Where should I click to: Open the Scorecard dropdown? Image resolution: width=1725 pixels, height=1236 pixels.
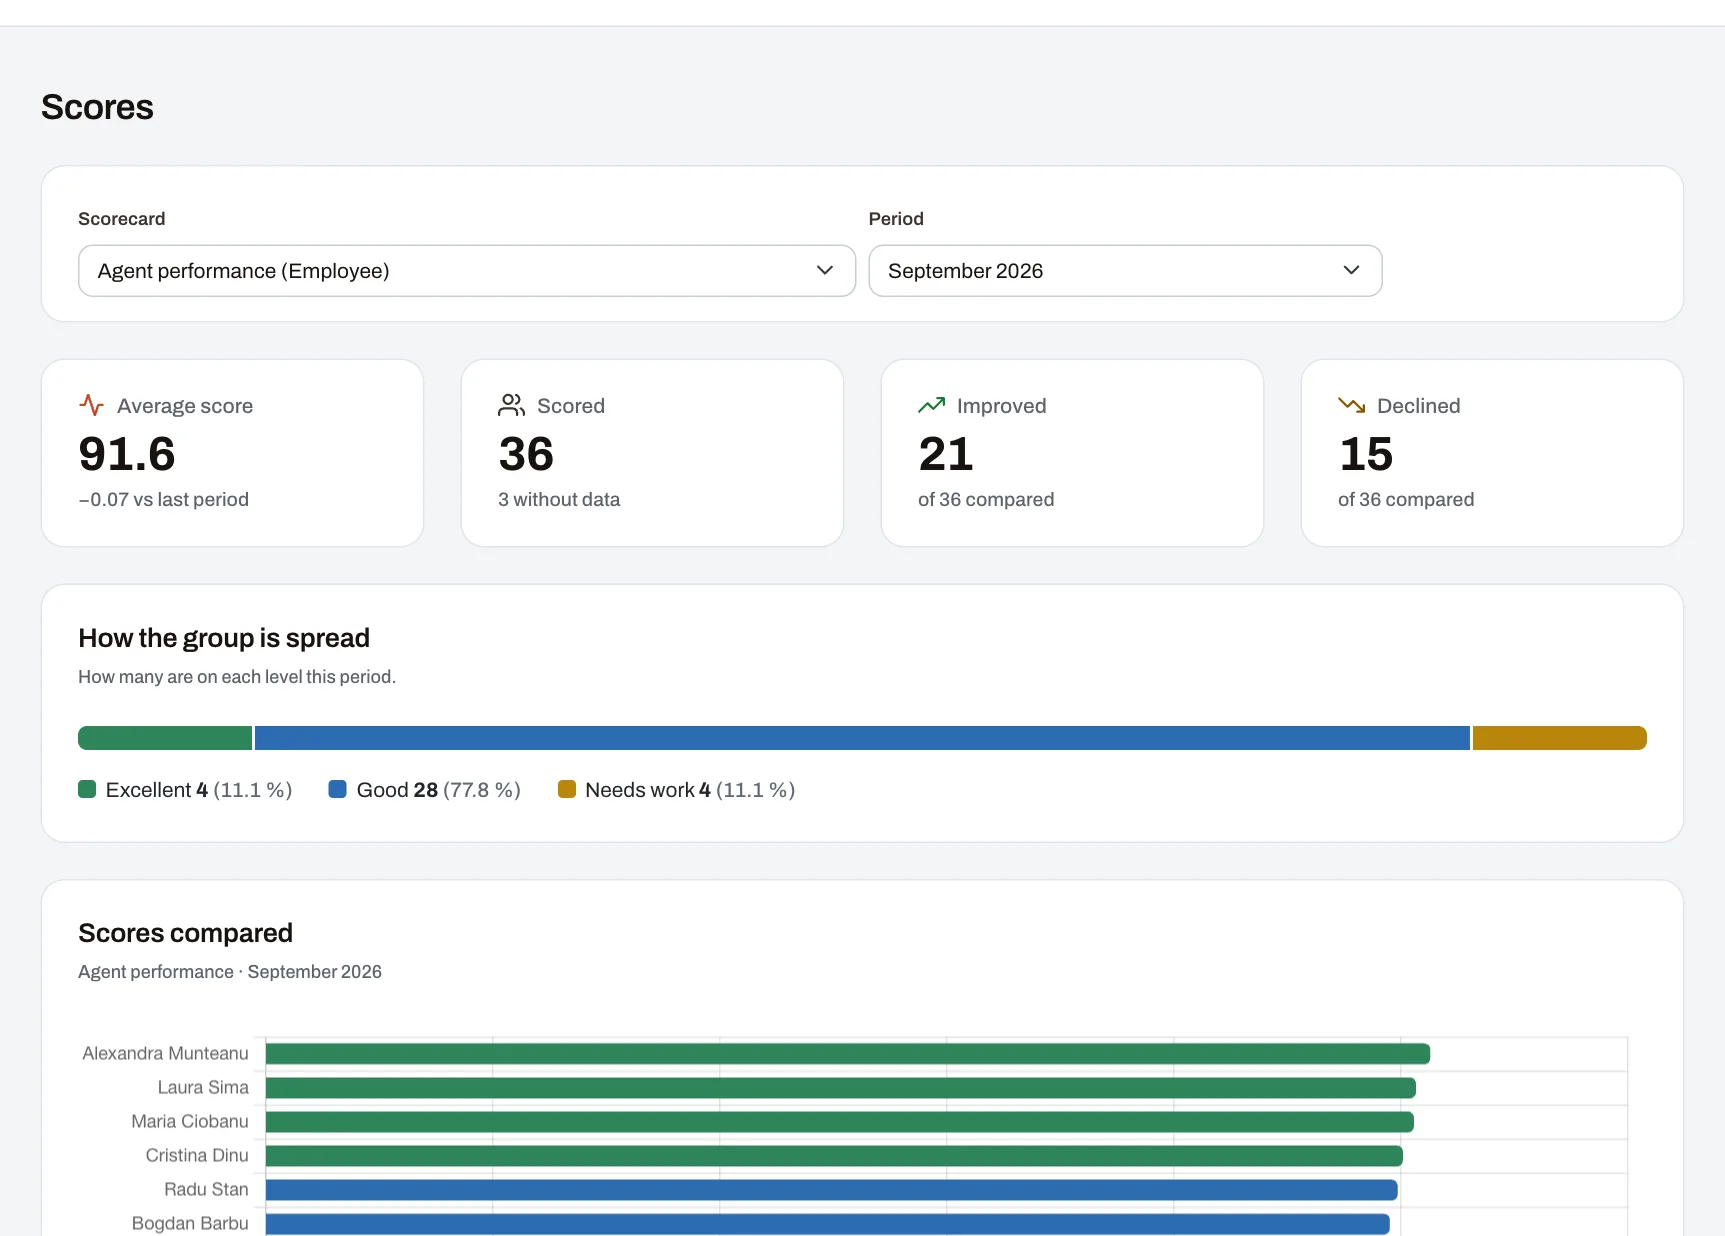point(467,271)
